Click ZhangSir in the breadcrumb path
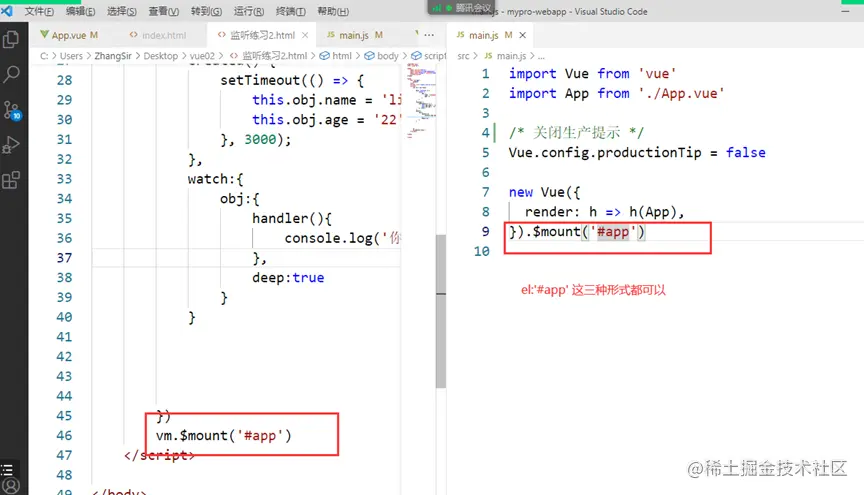864x495 pixels. point(113,56)
